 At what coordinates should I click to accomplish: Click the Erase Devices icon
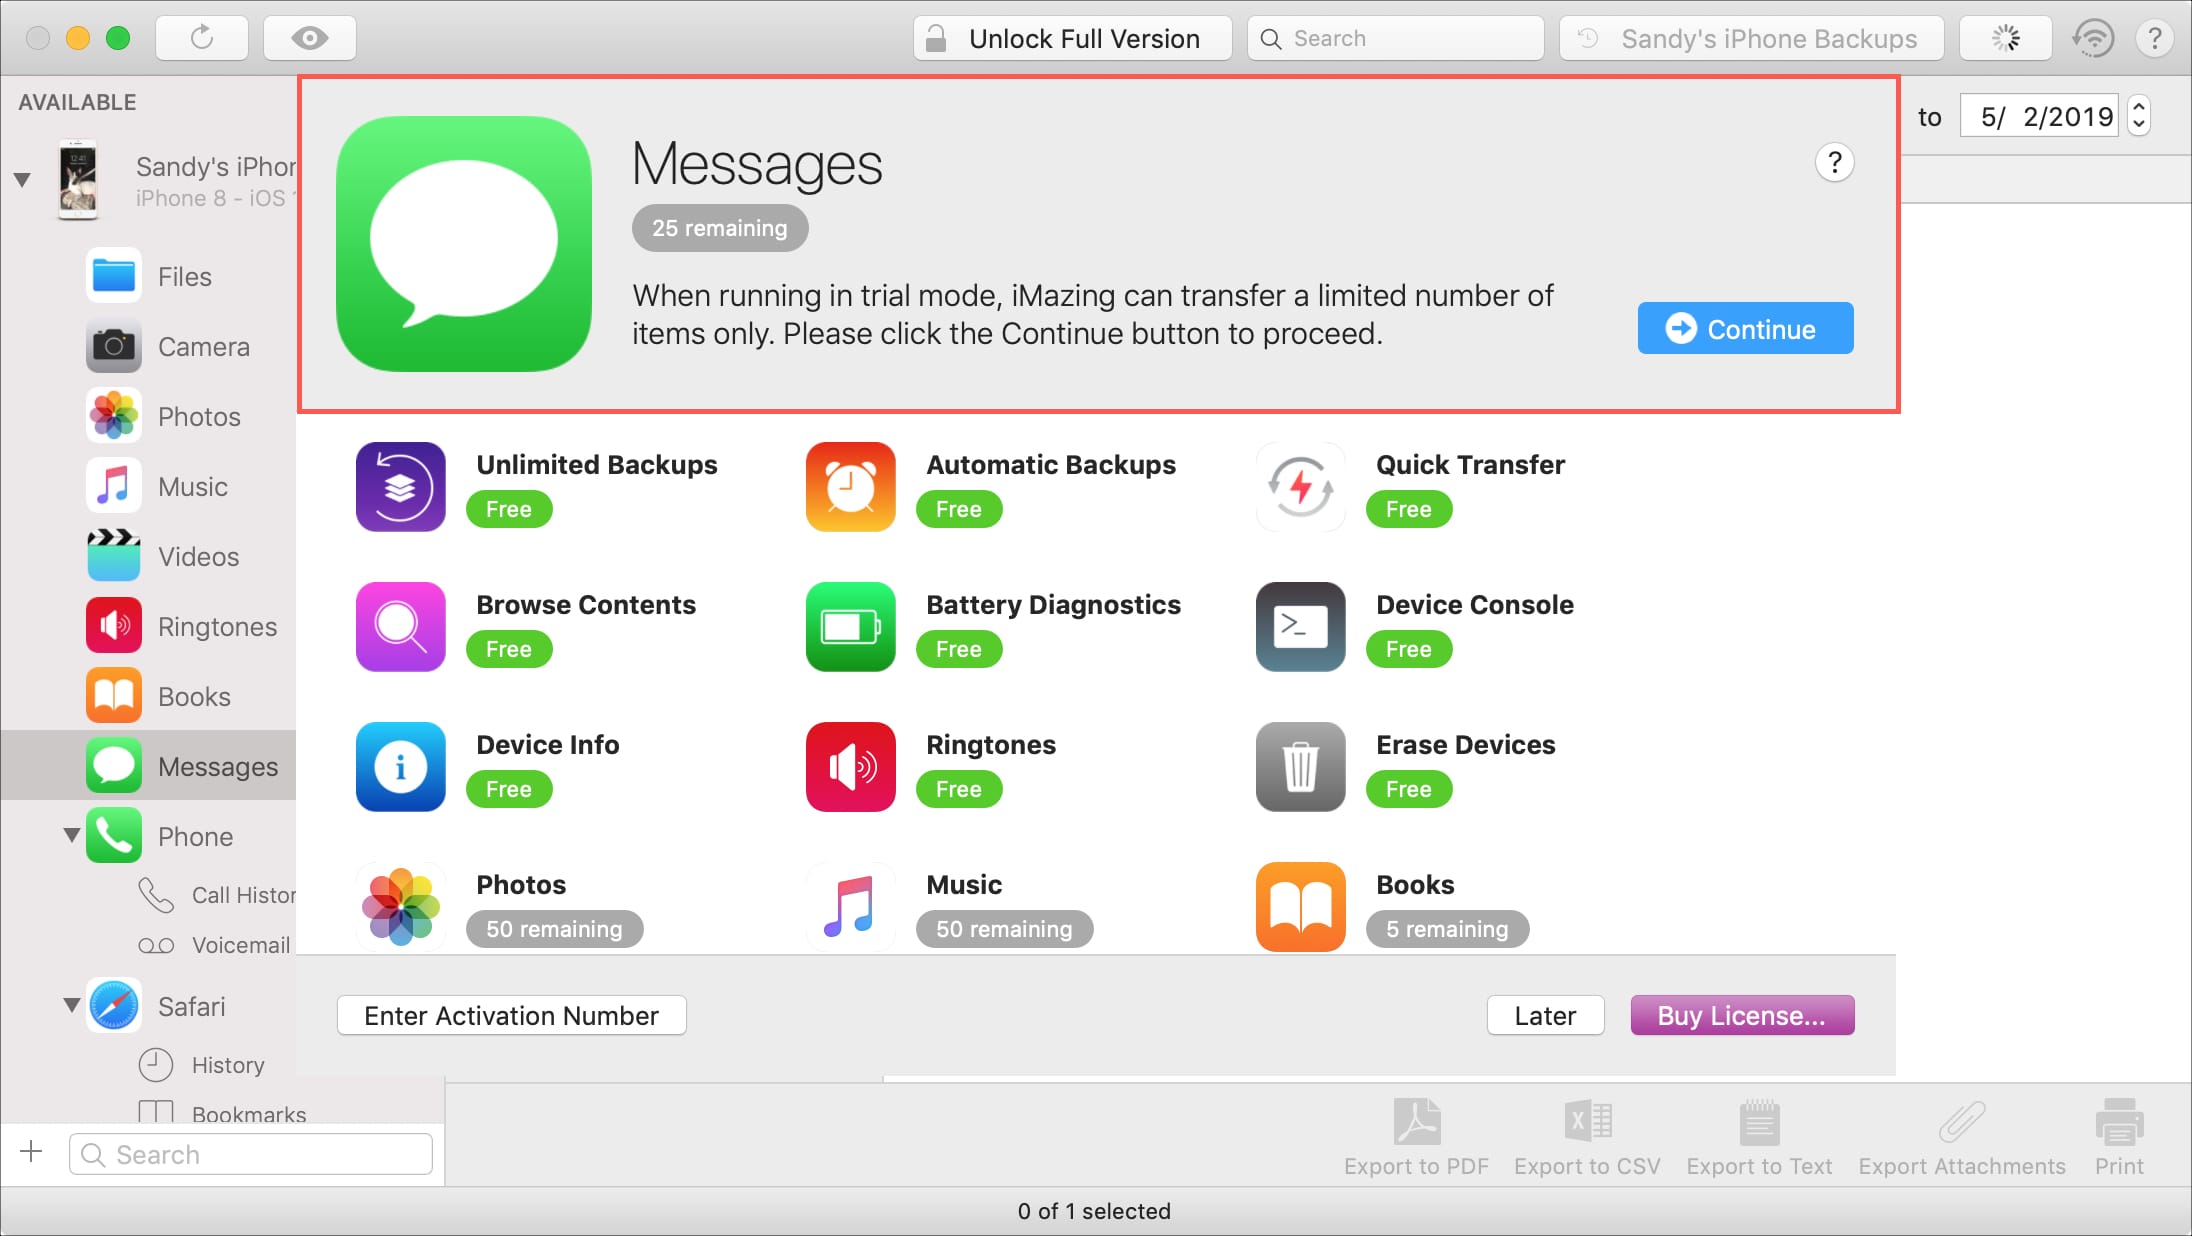[1299, 766]
